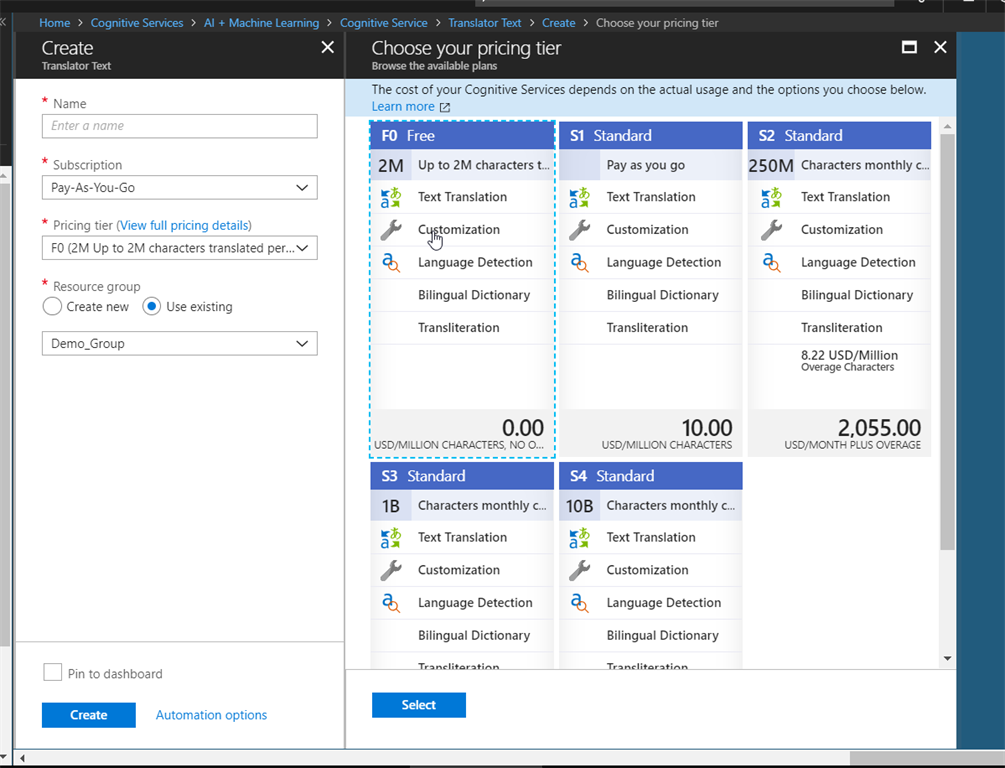Click the Language Detection icon in S3 Standard card
The height and width of the screenshot is (768, 1005).
390,603
